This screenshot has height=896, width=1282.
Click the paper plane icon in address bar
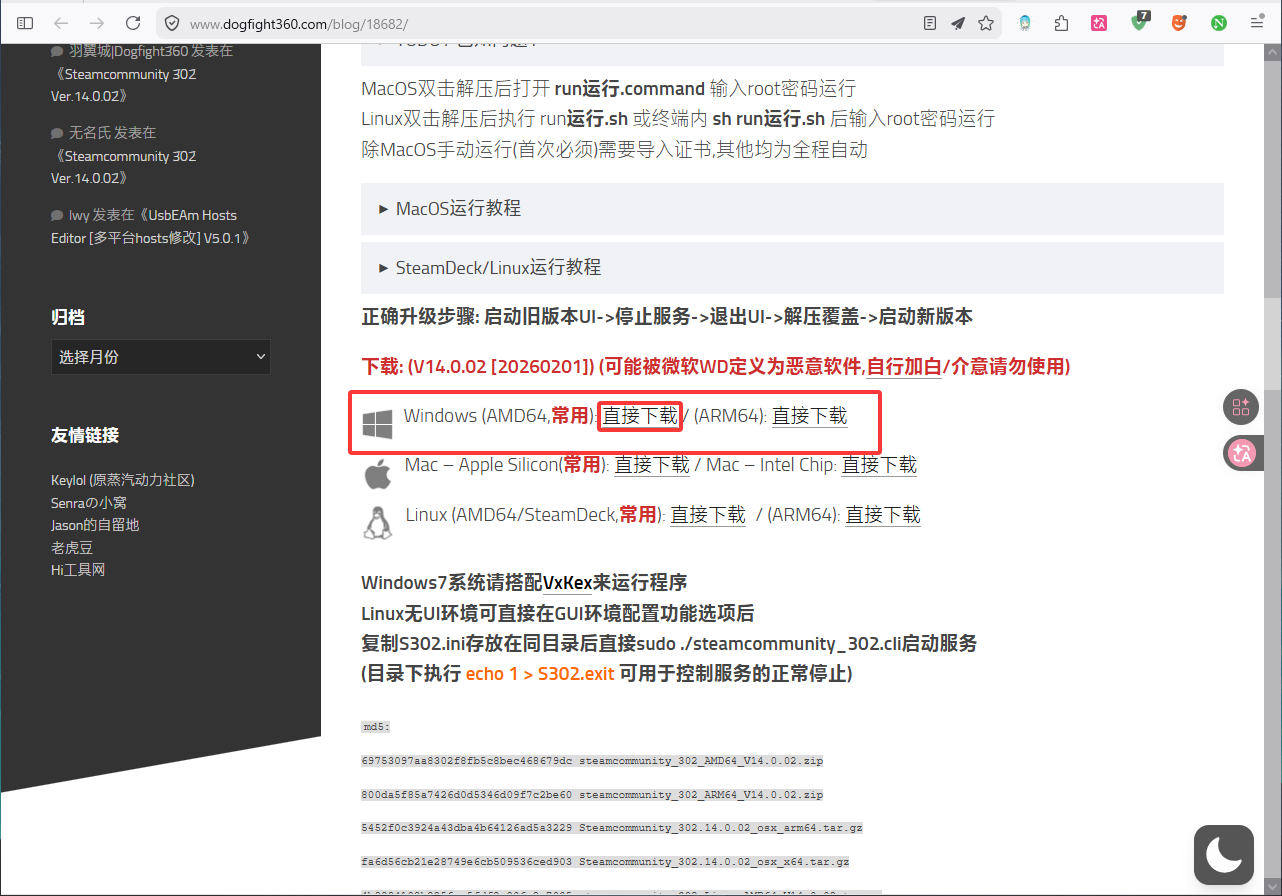958,23
